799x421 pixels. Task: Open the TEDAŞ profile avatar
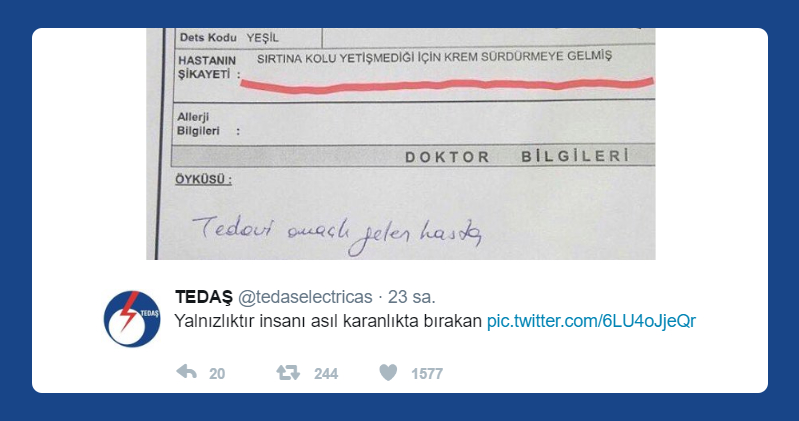pos(132,319)
